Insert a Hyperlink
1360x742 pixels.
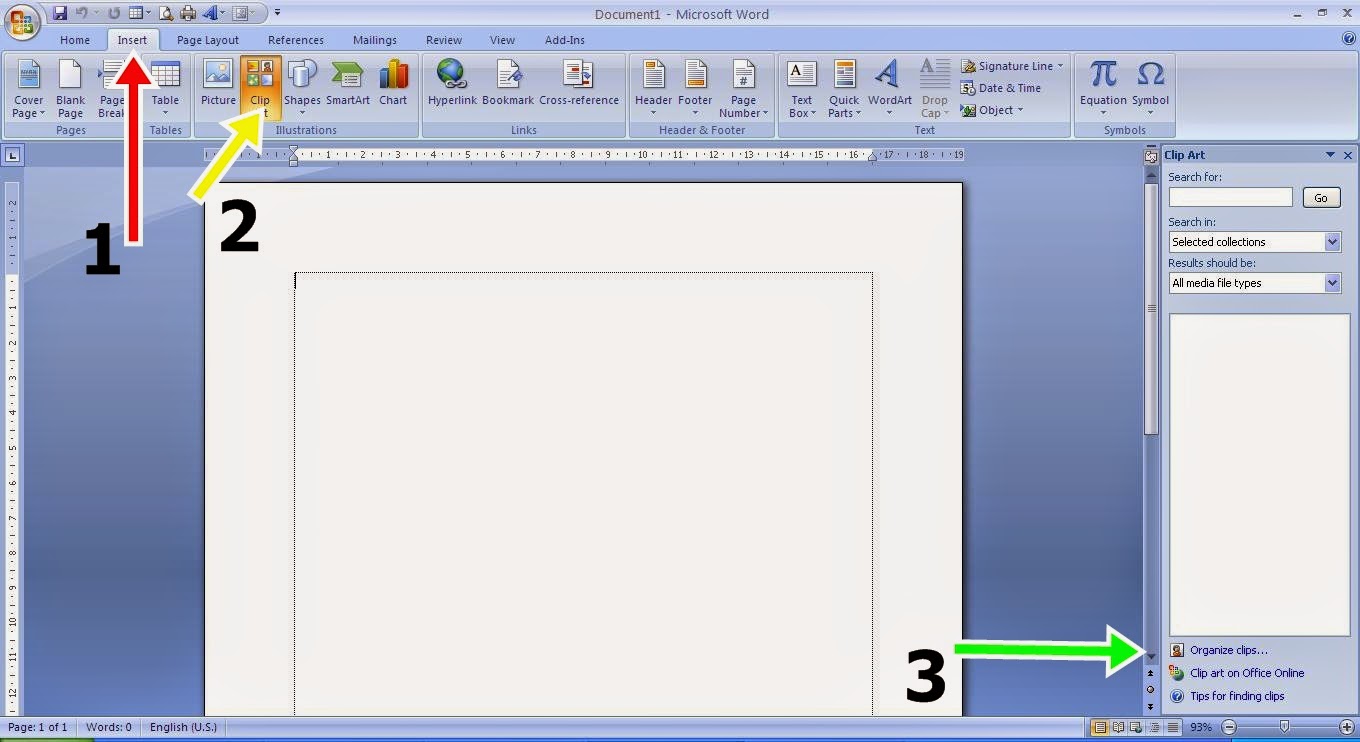pos(452,83)
